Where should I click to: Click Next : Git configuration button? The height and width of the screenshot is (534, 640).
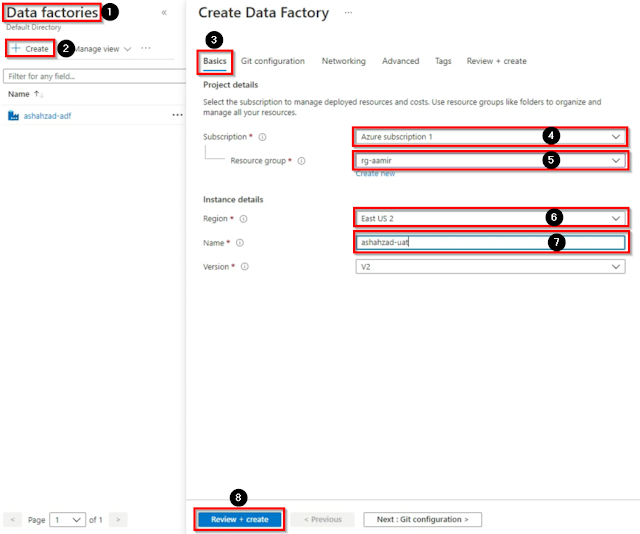click(x=422, y=519)
